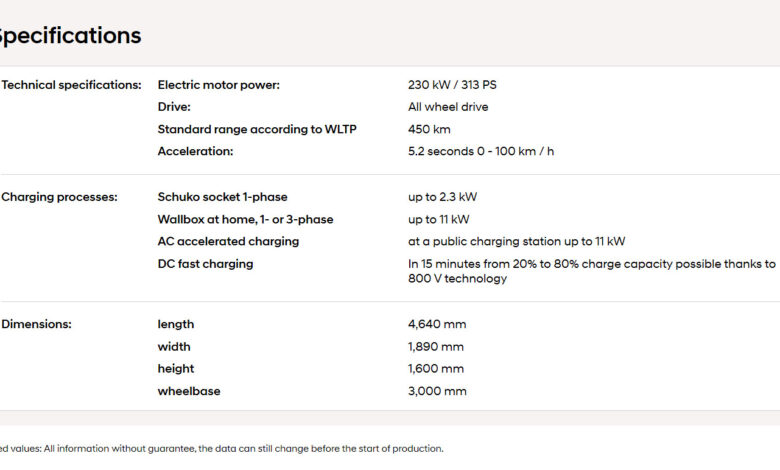Click the AC accelerated charging label

tap(228, 241)
